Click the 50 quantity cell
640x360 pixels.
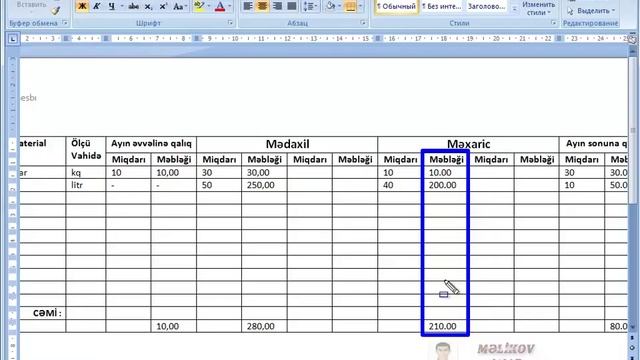[219, 185]
